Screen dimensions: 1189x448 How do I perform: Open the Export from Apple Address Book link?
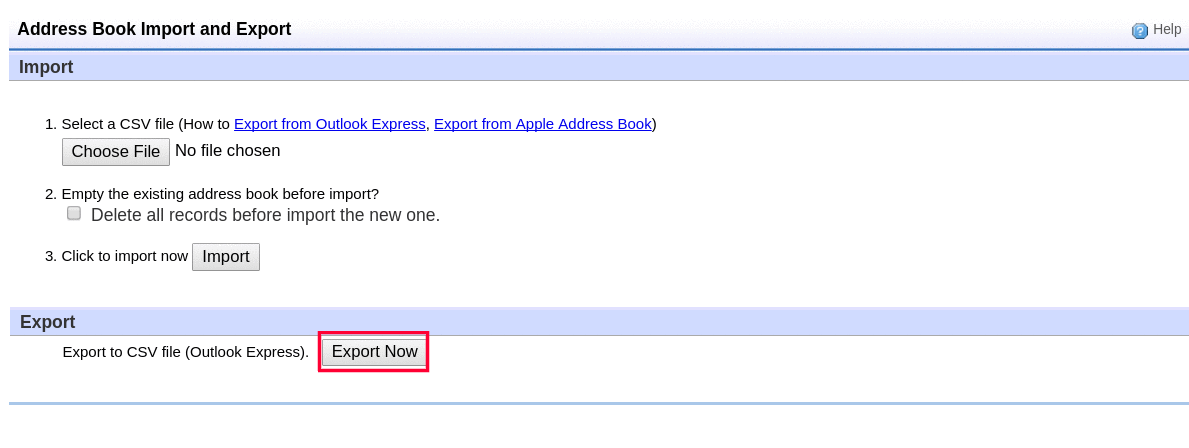click(x=542, y=124)
